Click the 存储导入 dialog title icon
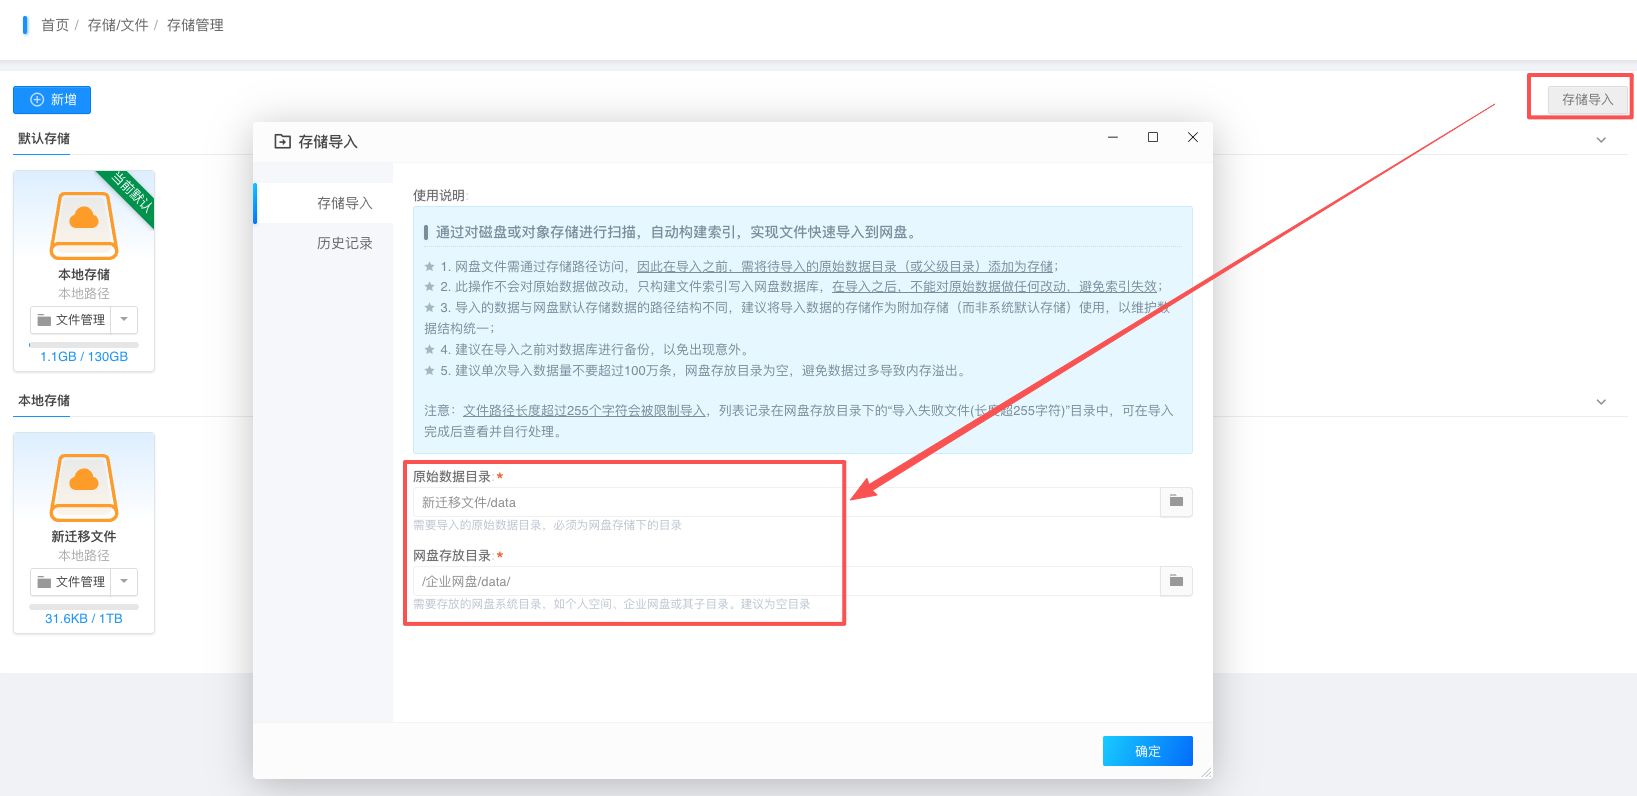This screenshot has height=796, width=1637. click(x=282, y=142)
